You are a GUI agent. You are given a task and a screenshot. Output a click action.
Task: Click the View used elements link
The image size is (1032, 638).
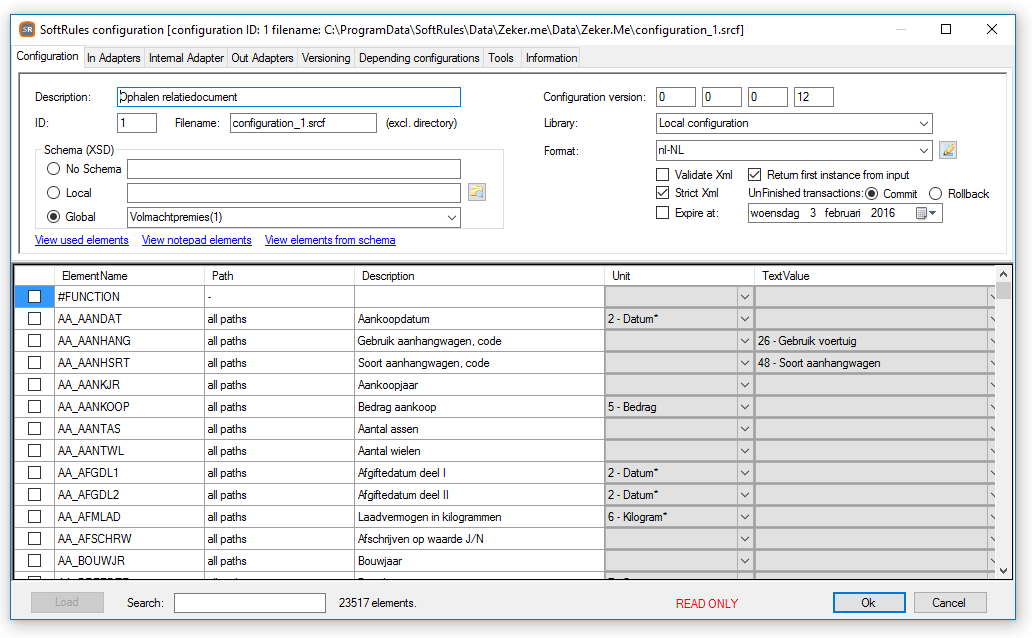pos(82,240)
